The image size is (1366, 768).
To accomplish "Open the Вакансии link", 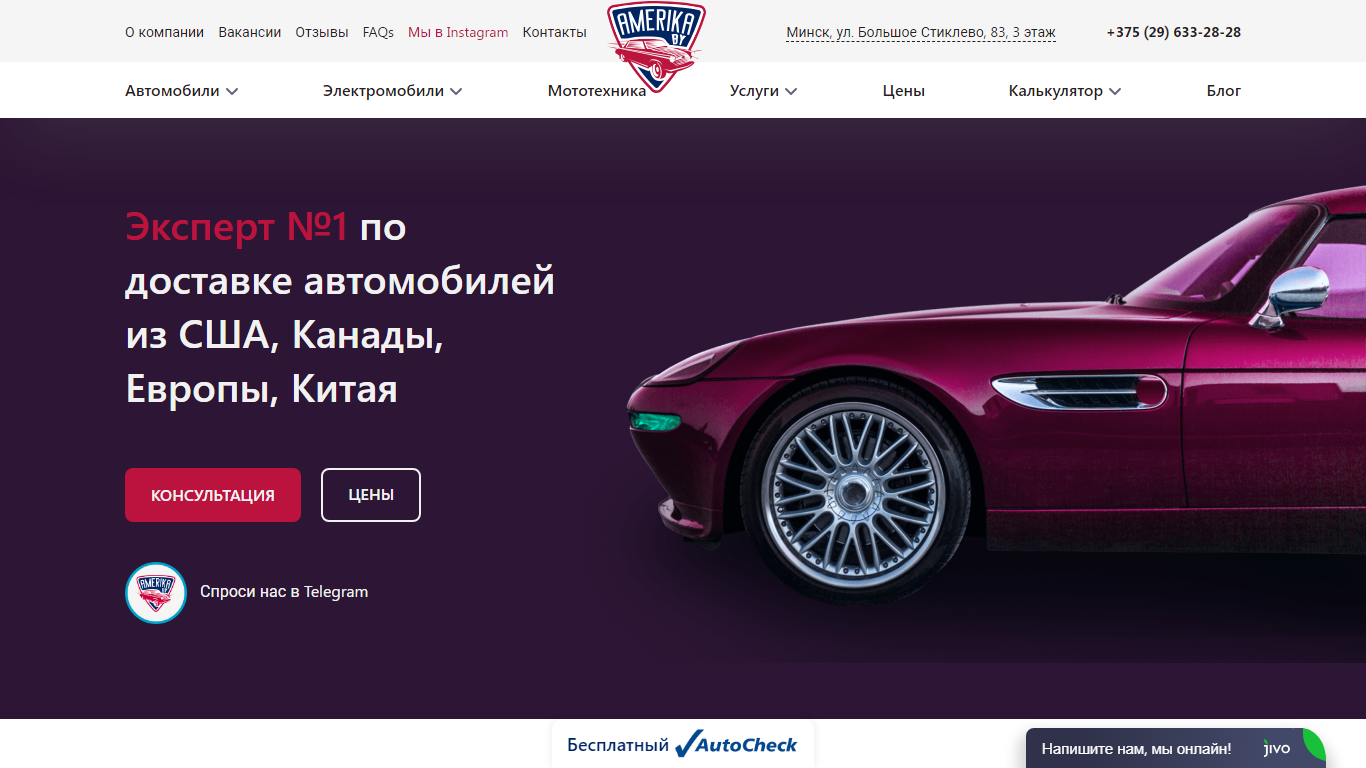I will pyautogui.click(x=250, y=32).
